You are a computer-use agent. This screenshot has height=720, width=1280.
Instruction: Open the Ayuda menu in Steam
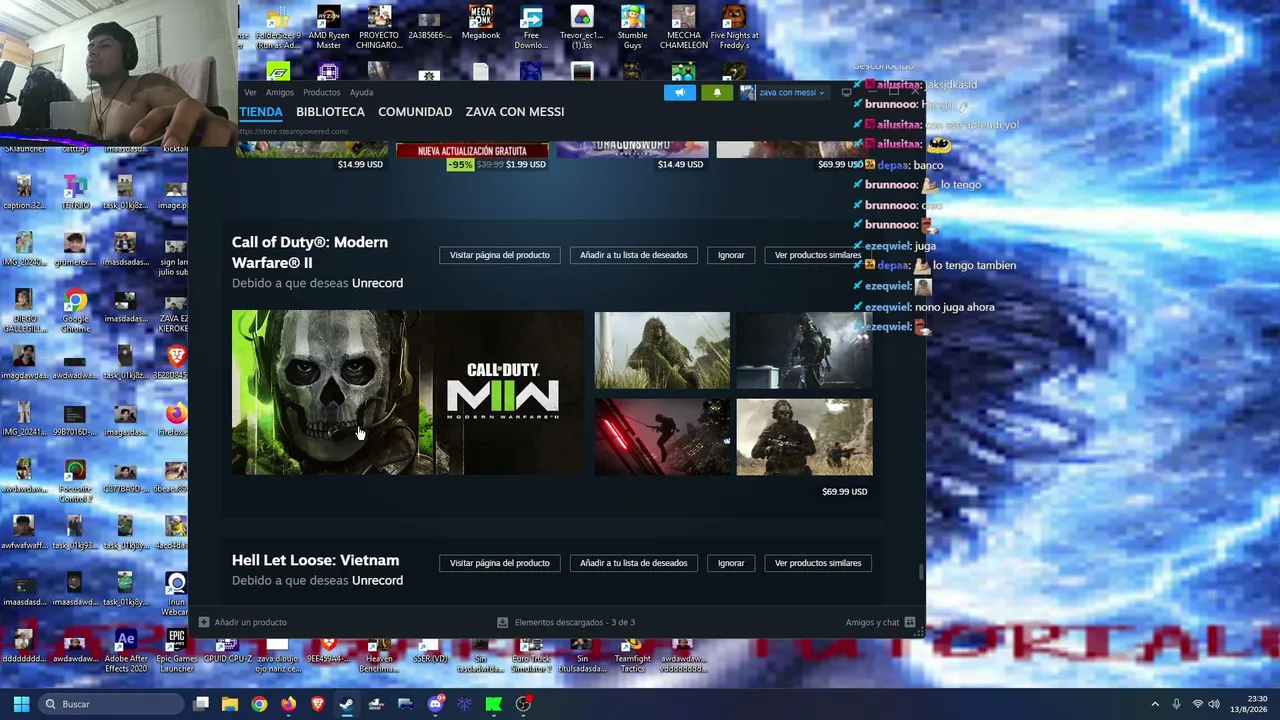click(x=361, y=92)
